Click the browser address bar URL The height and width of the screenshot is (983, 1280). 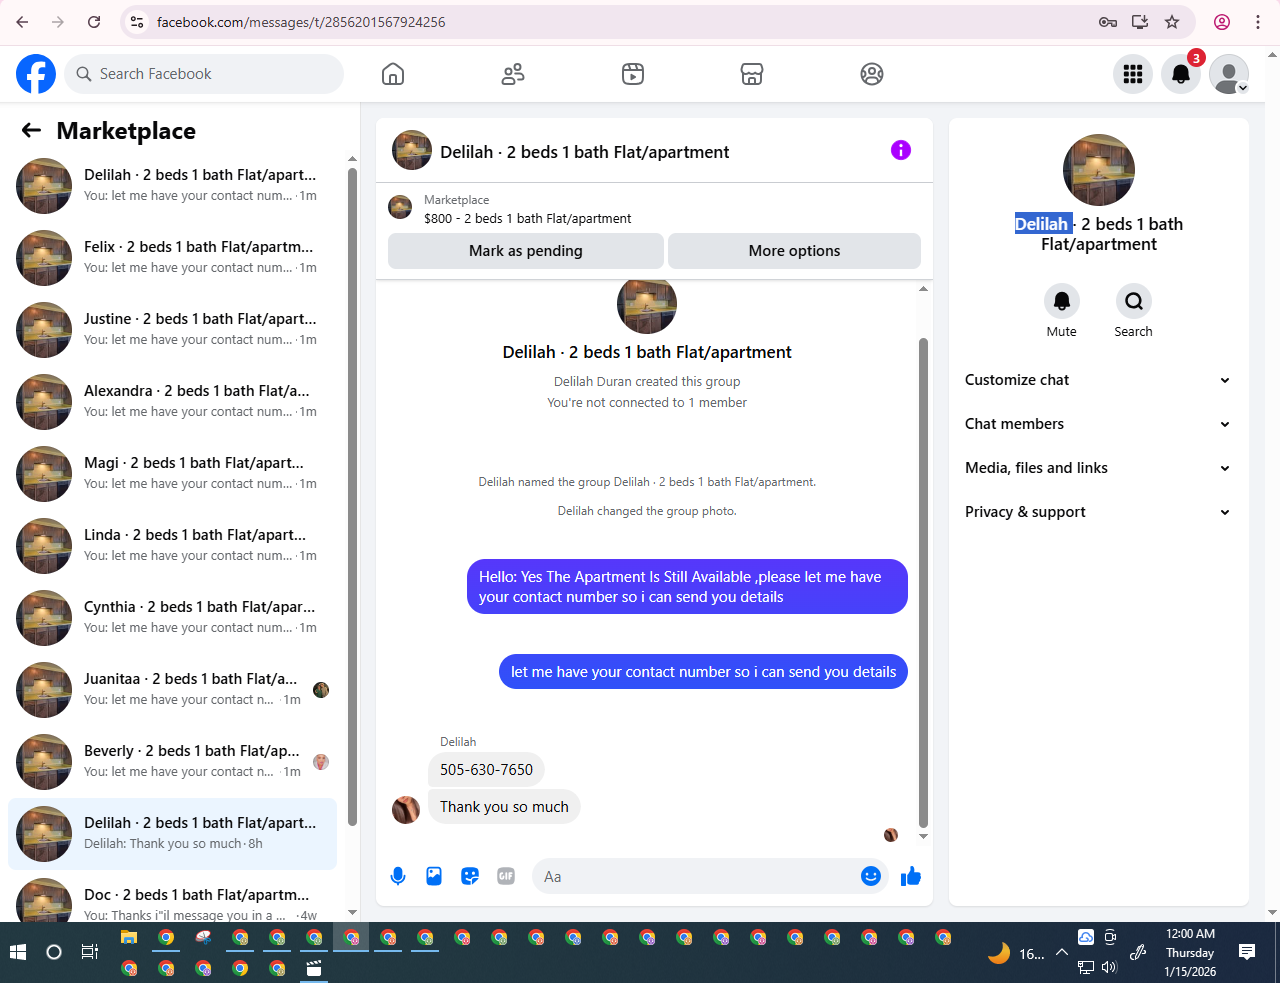(301, 22)
